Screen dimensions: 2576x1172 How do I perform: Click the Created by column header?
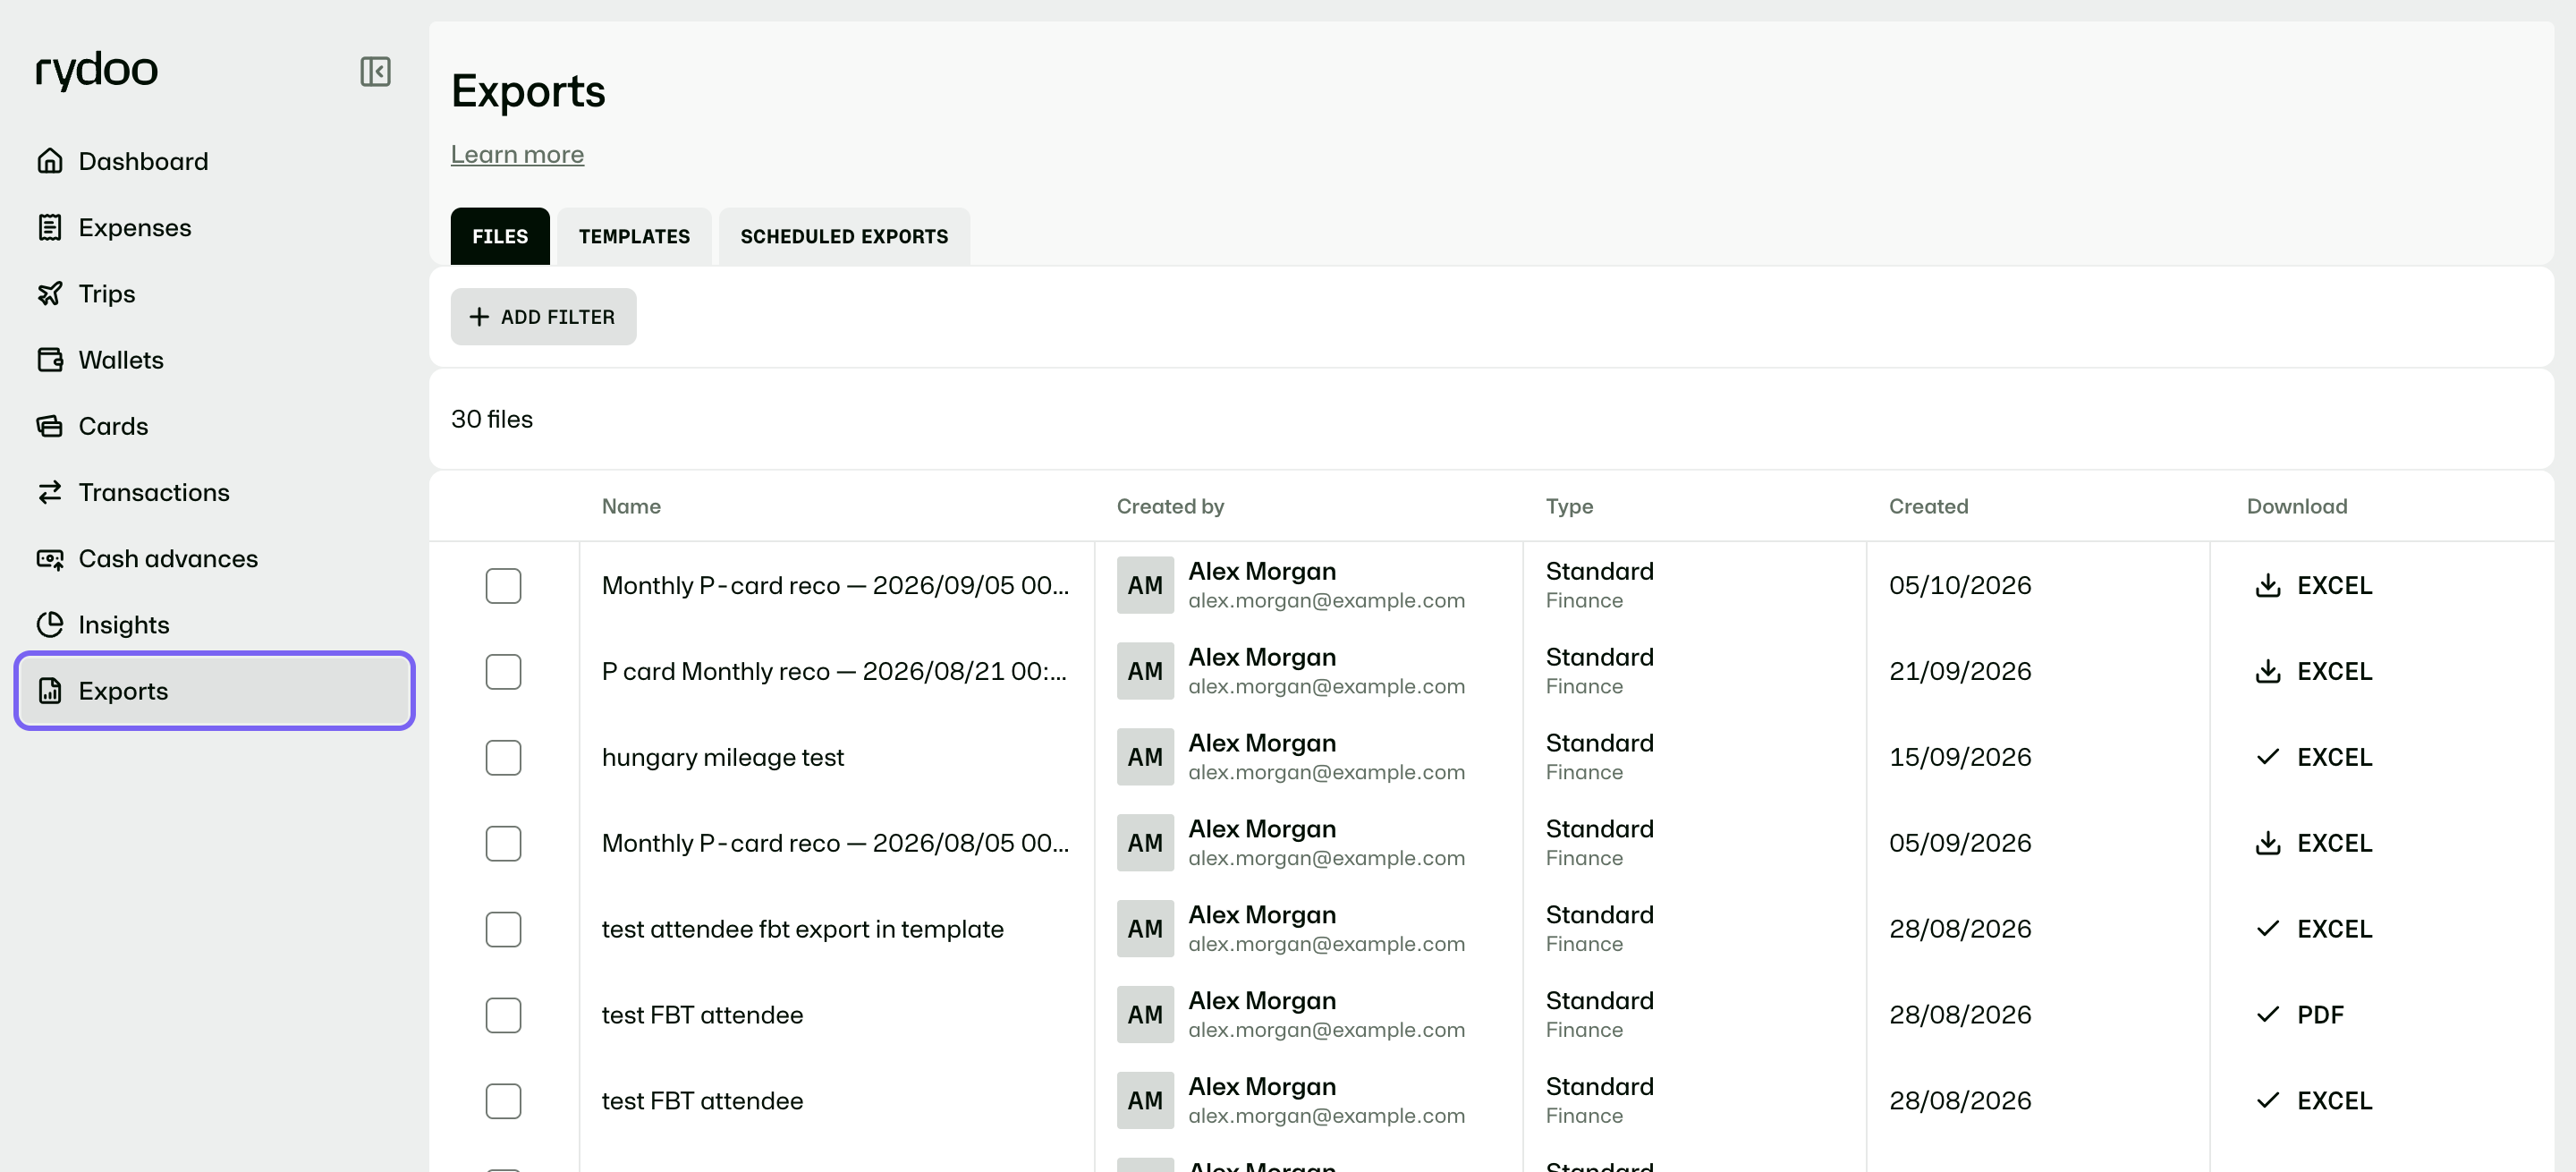[1170, 506]
